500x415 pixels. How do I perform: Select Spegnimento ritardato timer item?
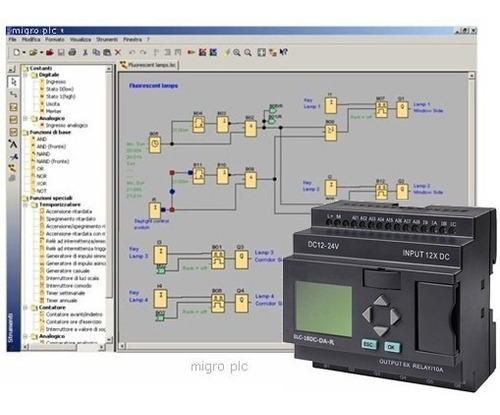[71, 219]
